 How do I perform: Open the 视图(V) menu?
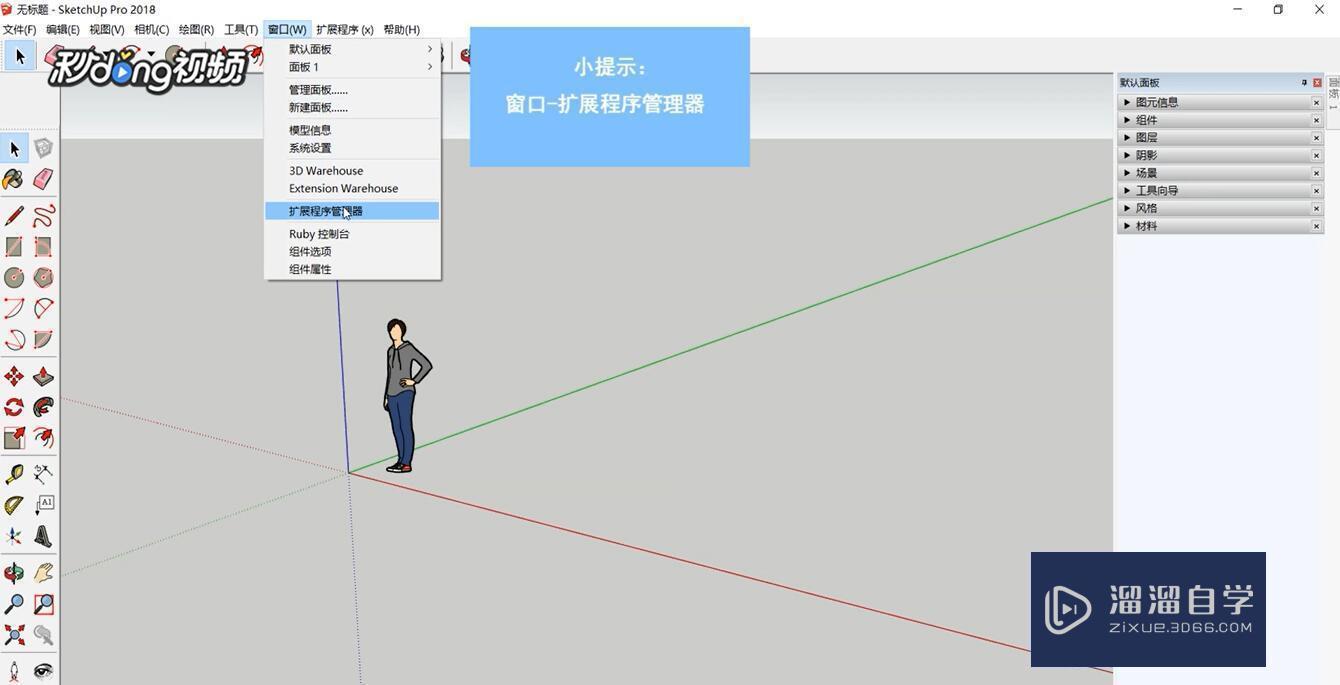[106, 30]
